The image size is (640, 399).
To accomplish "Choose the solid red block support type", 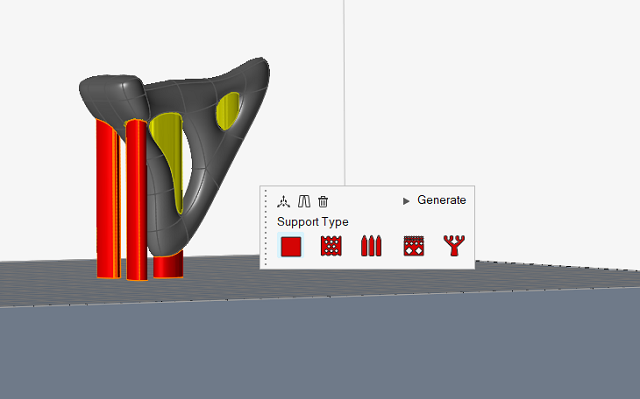I will pyautogui.click(x=291, y=246).
